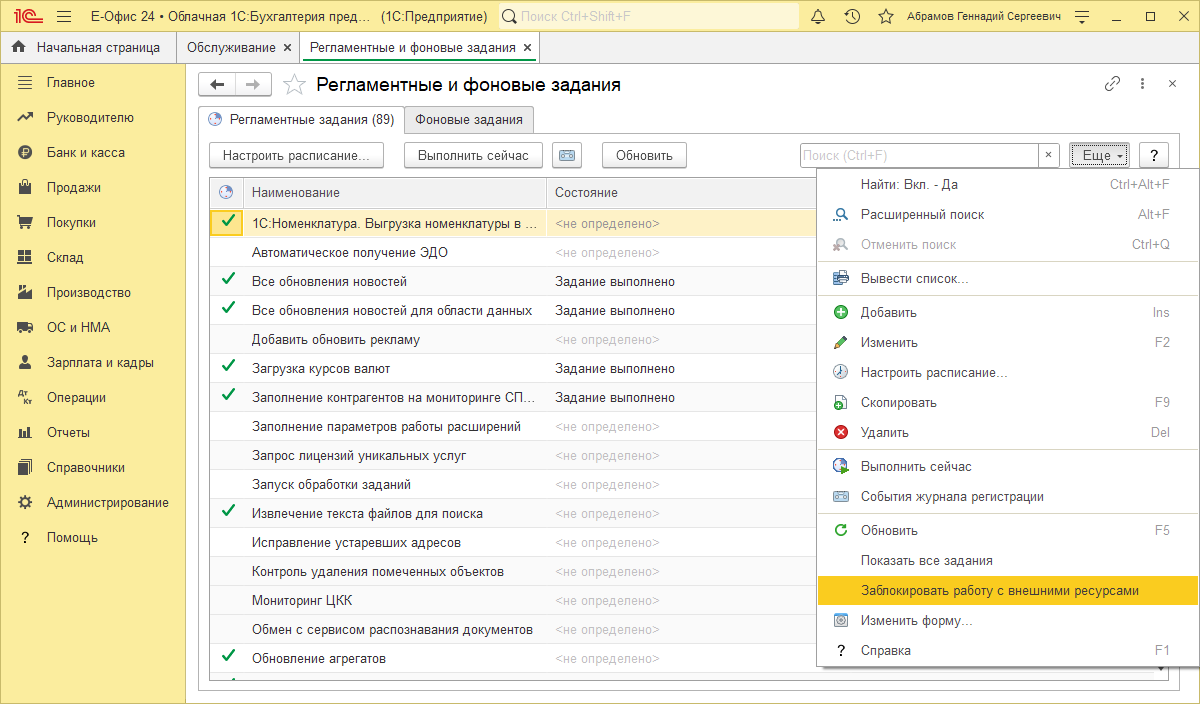The height and width of the screenshot is (704, 1200).
Task: Click the Администрирование gear icon
Action: pos(26,503)
